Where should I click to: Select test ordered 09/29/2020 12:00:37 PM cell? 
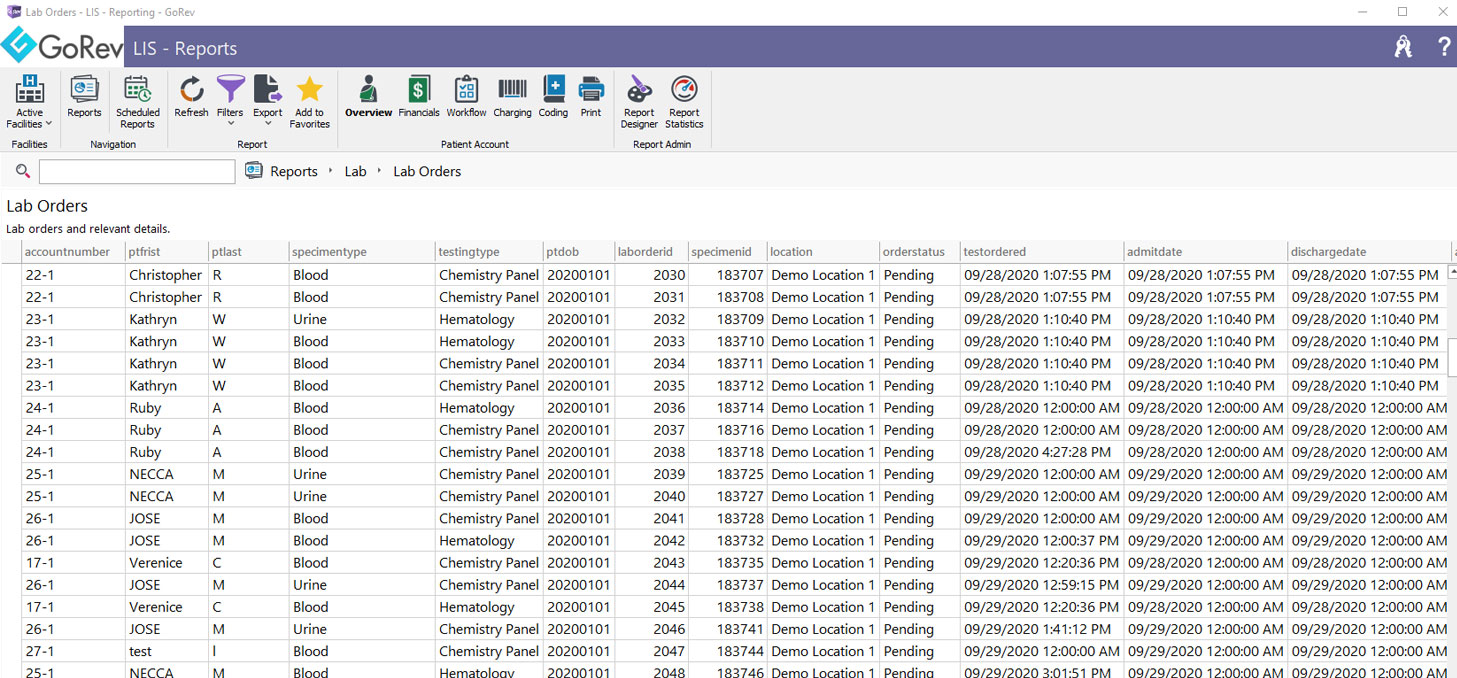pos(1042,541)
